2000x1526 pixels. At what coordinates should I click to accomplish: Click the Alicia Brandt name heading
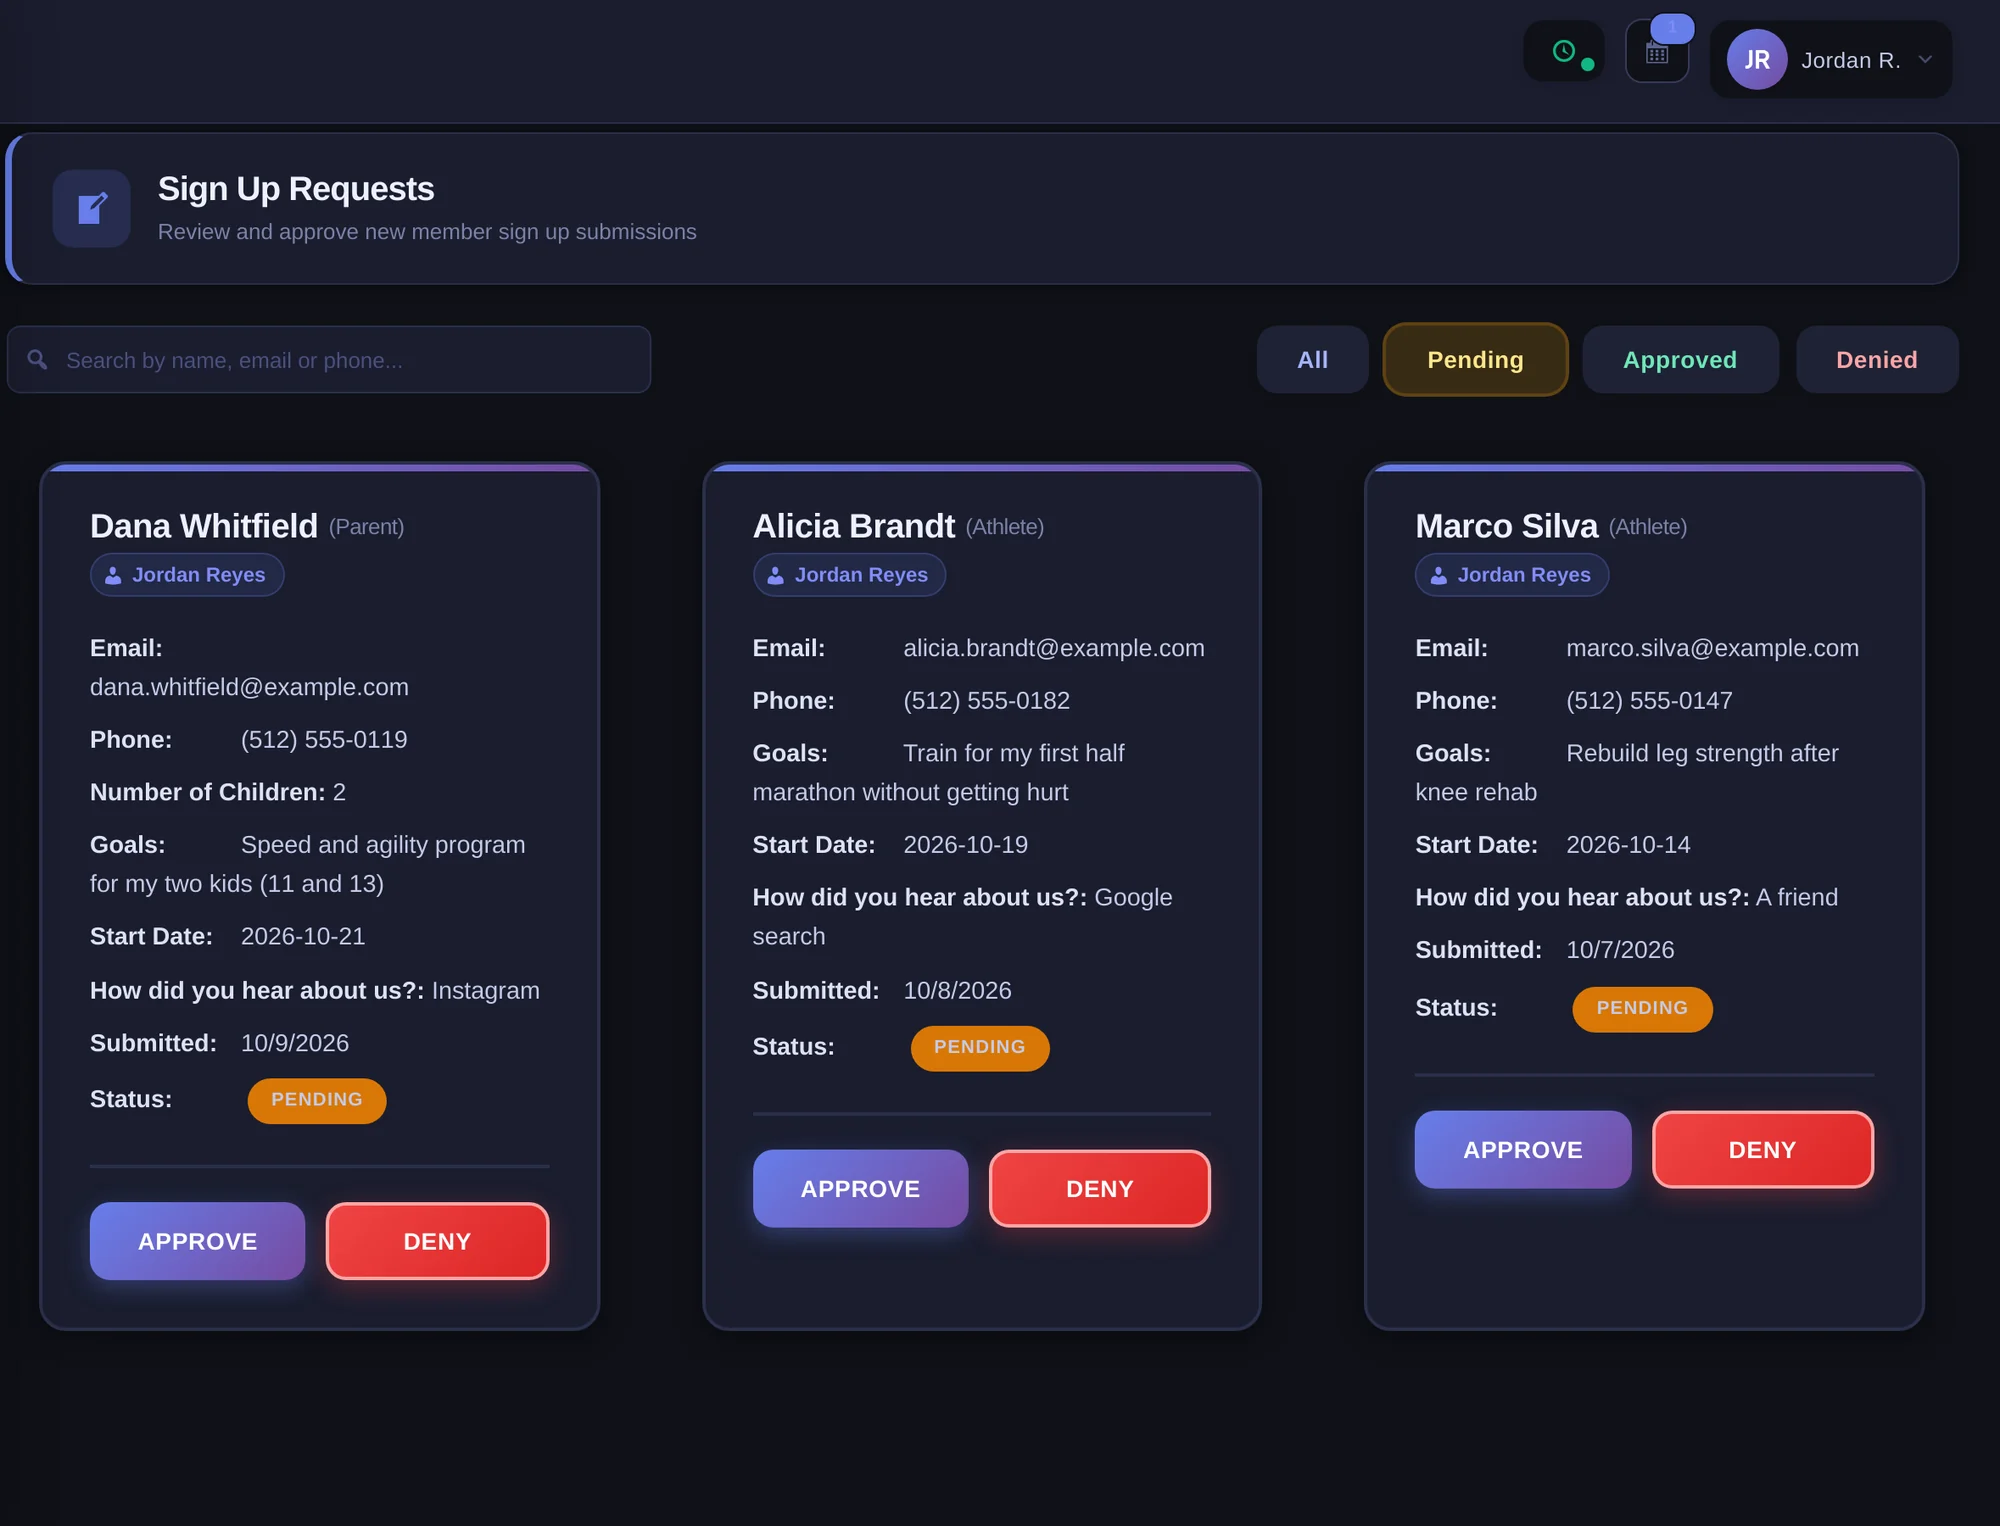(x=854, y=526)
